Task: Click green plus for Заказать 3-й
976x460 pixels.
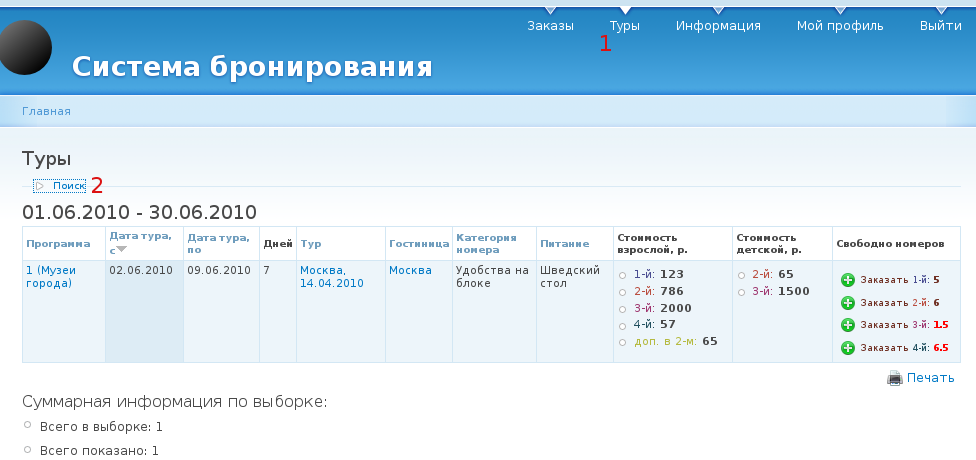Action: pos(848,325)
